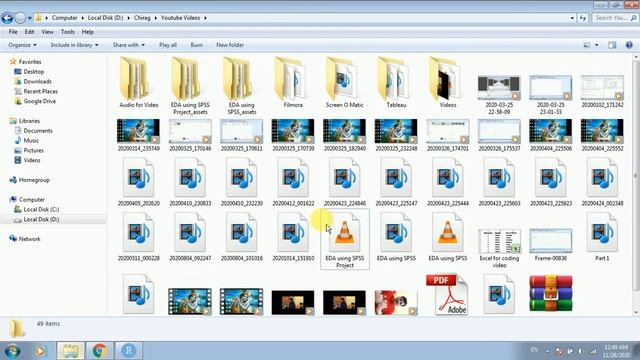
Task: Open the R app from the taskbar
Action: pyautogui.click(x=128, y=351)
